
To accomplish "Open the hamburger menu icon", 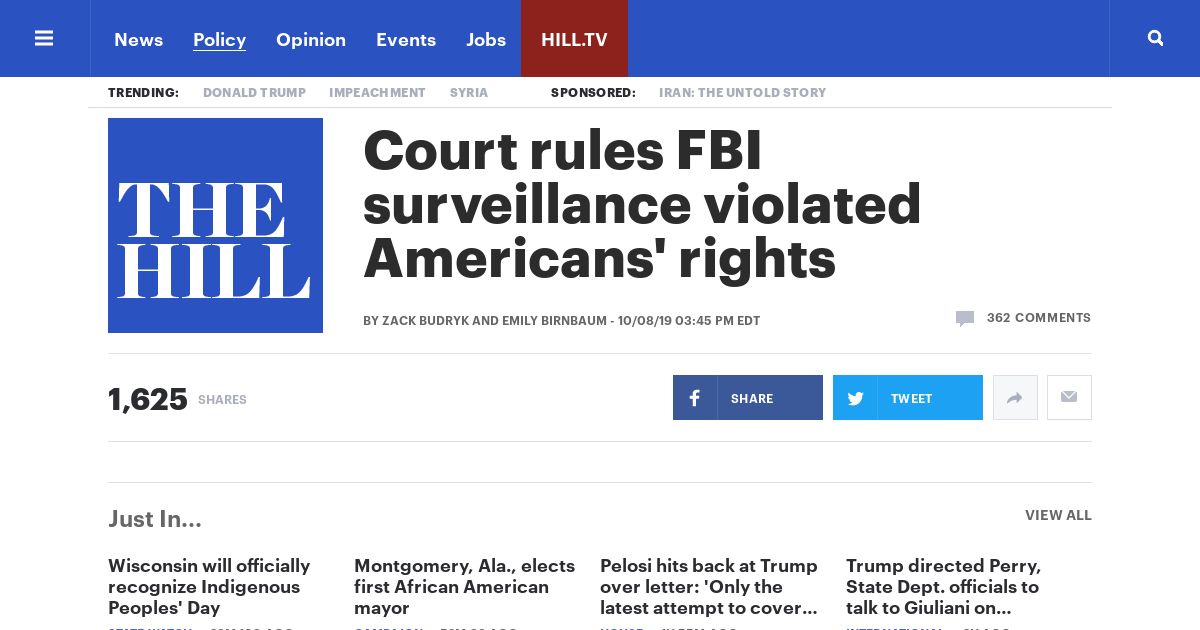I will point(44,38).
